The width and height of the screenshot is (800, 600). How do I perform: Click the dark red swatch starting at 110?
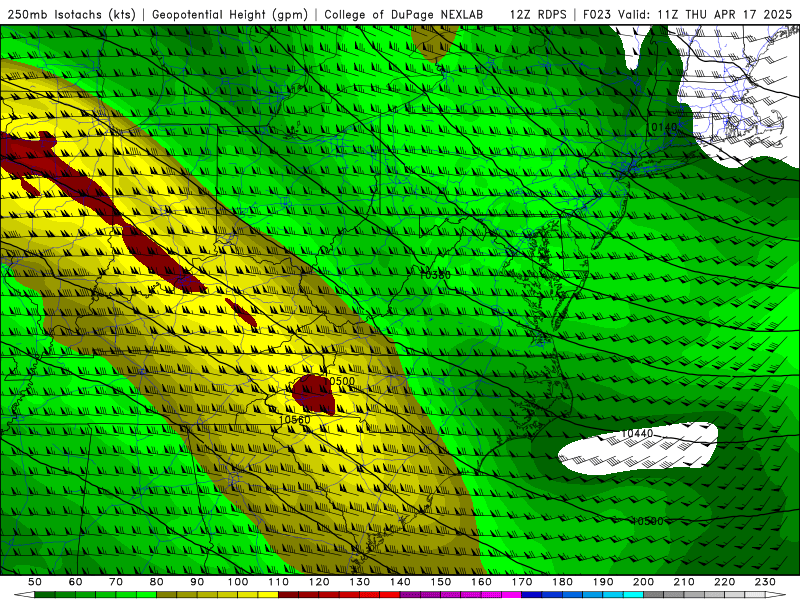(288, 595)
